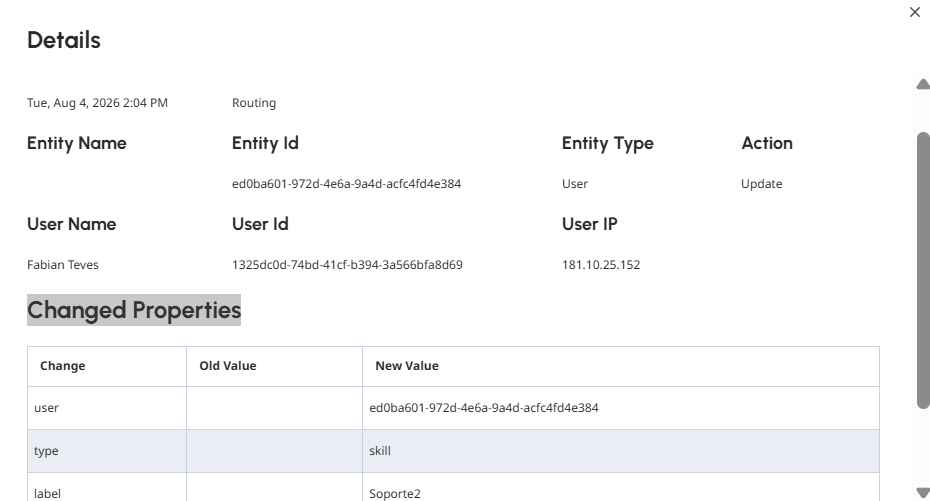Click the user name Fabian Teves

tap(63, 264)
